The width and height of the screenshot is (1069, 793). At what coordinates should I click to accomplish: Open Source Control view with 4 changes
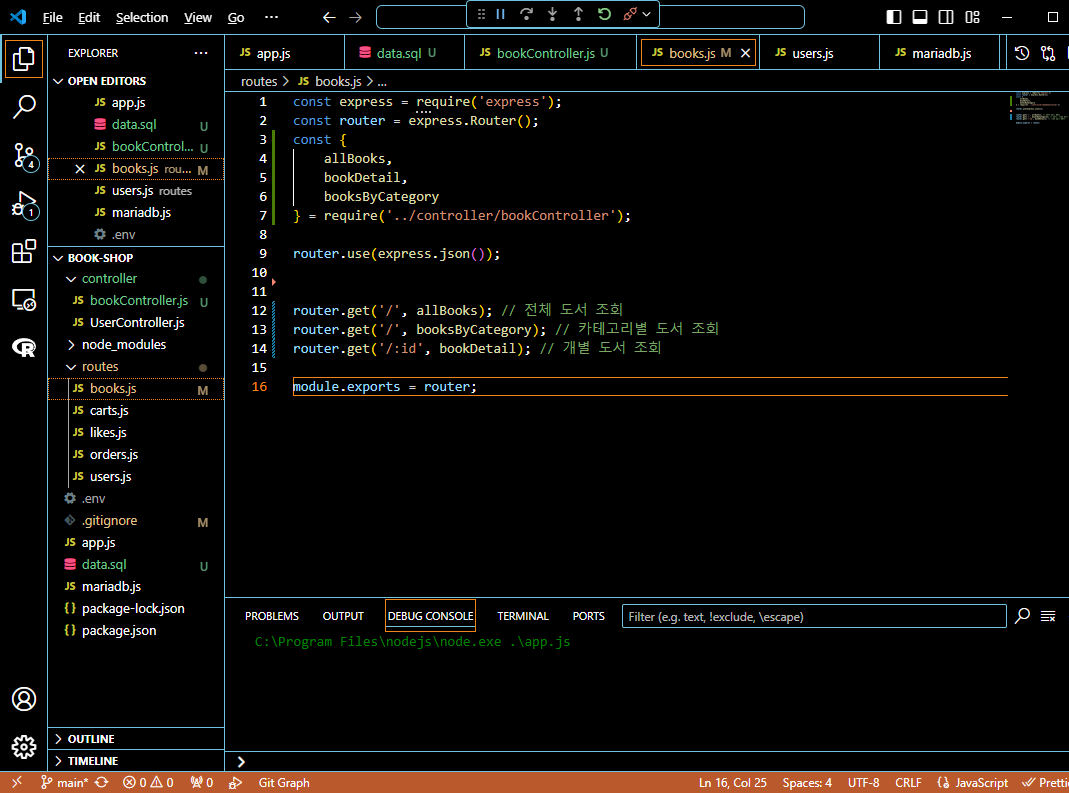pyautogui.click(x=24, y=156)
